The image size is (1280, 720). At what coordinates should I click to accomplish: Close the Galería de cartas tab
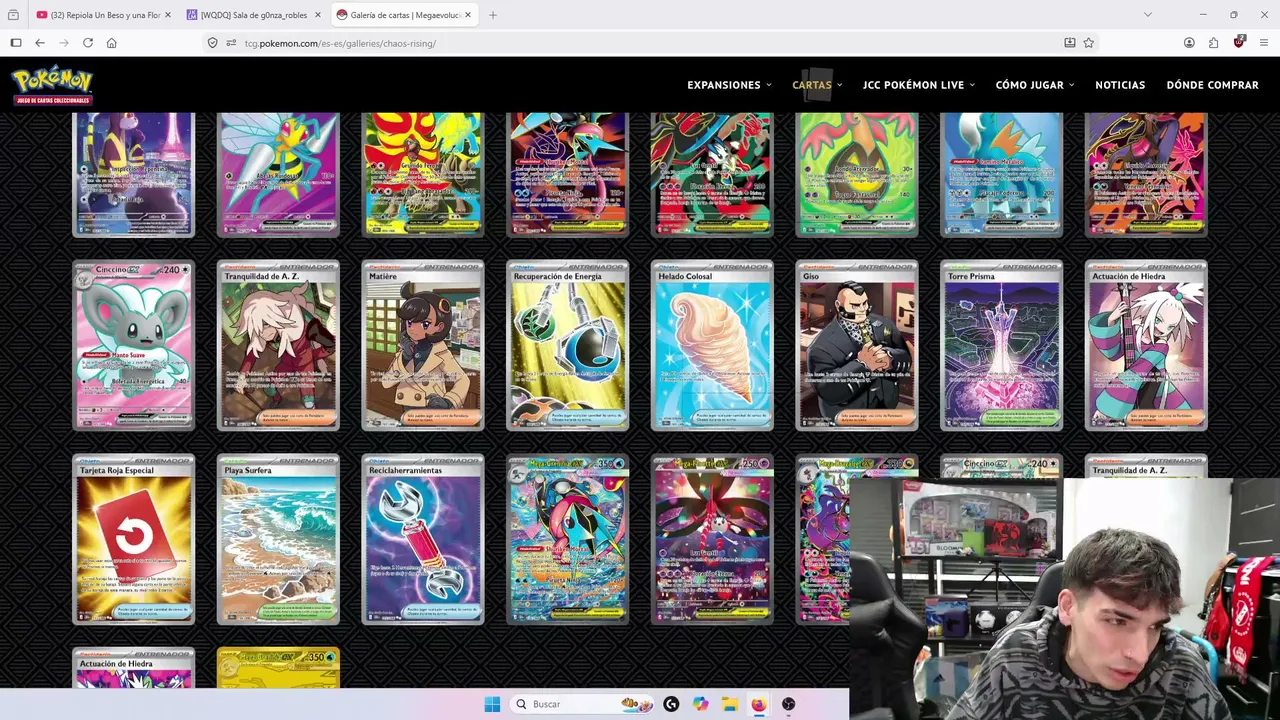[467, 15]
